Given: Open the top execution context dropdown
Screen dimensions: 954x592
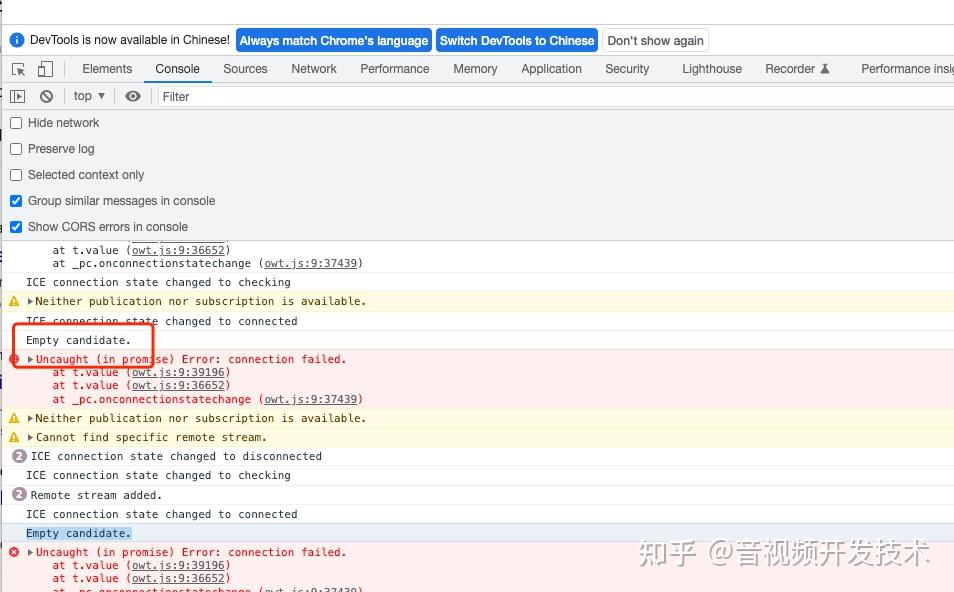Looking at the screenshot, I should click(88, 96).
